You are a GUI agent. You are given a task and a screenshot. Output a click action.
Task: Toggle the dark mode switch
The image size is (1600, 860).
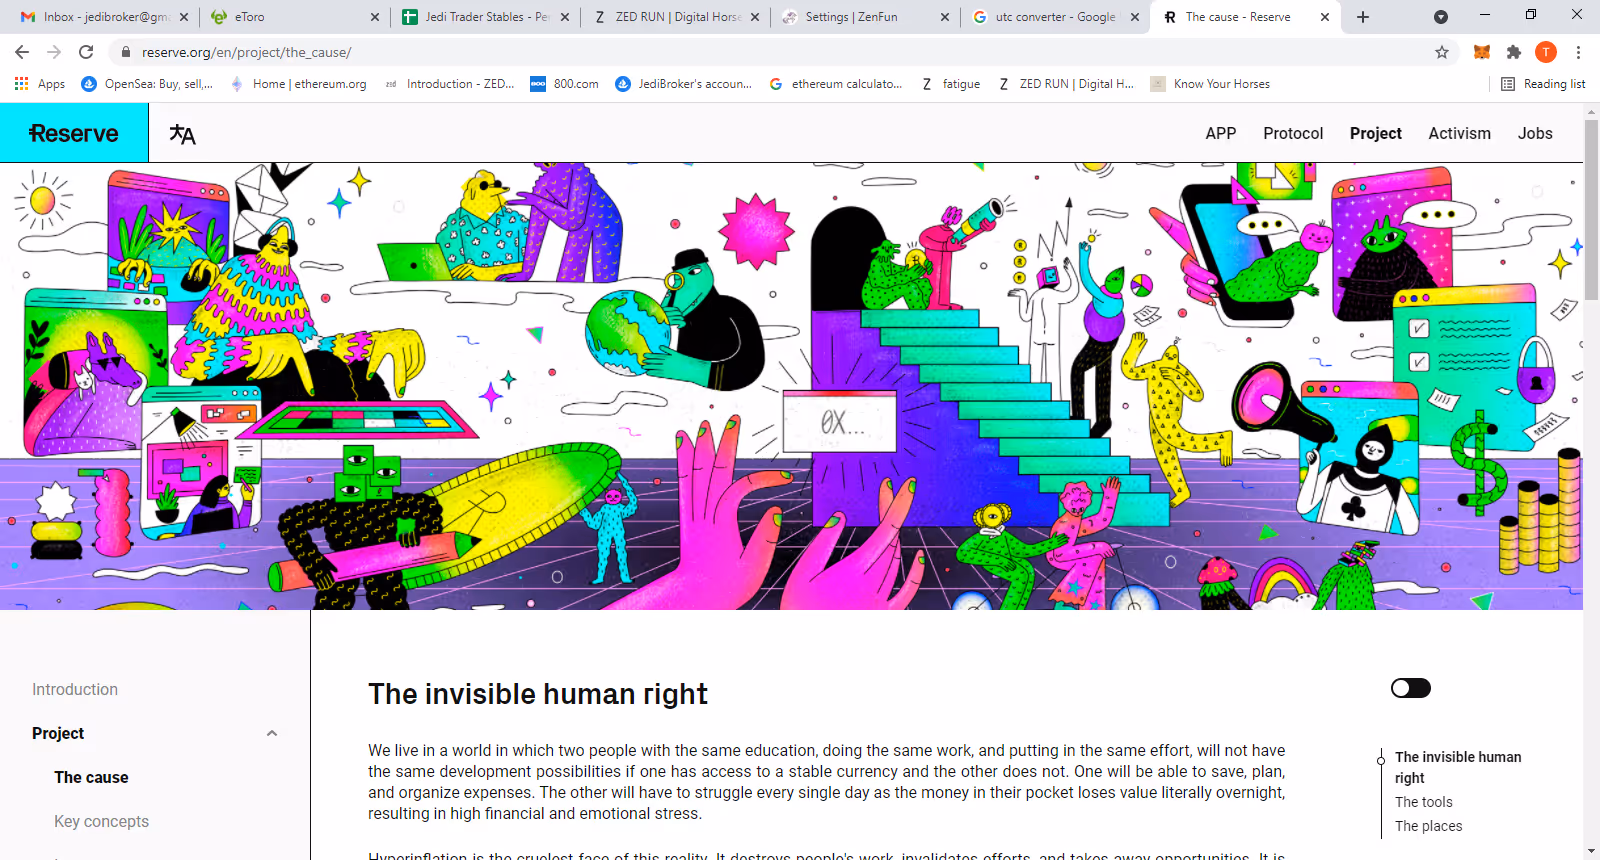coord(1411,688)
